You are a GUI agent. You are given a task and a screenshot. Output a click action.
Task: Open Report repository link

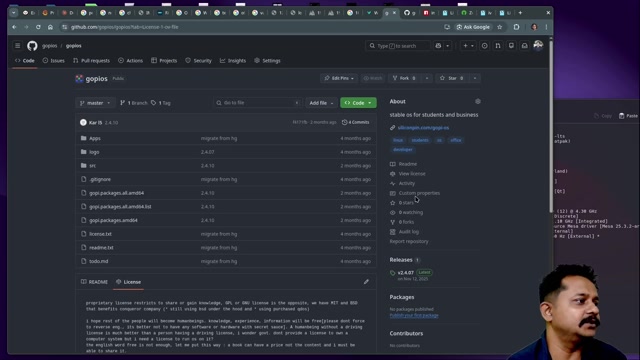(409, 241)
